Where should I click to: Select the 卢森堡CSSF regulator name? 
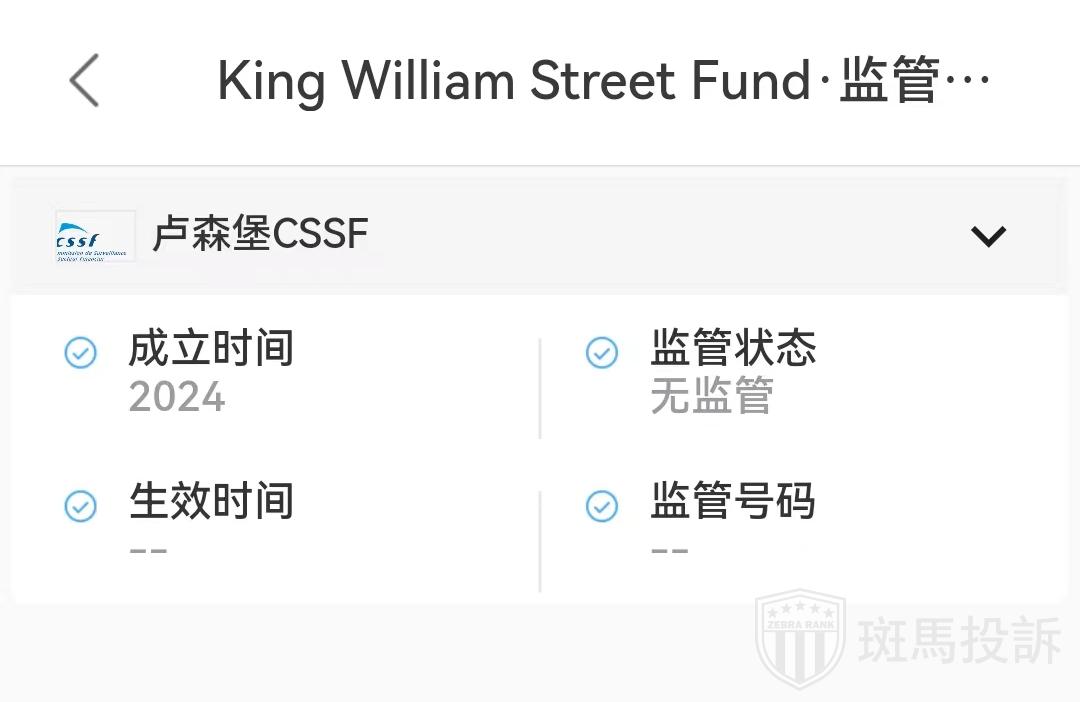point(260,235)
